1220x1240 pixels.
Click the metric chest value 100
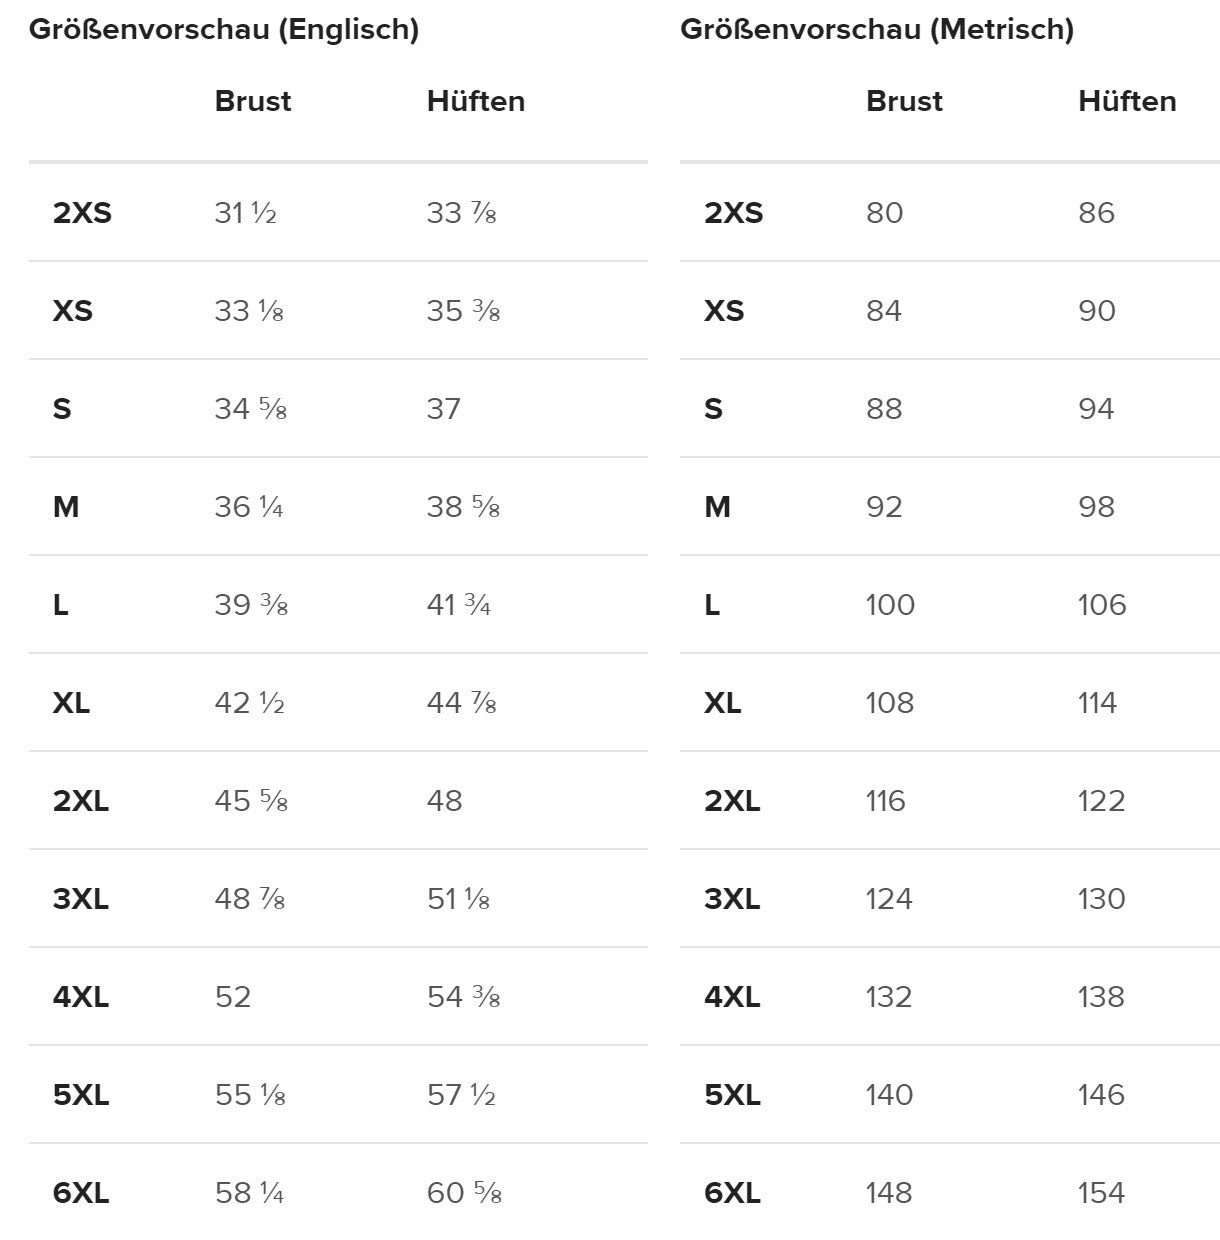point(890,605)
